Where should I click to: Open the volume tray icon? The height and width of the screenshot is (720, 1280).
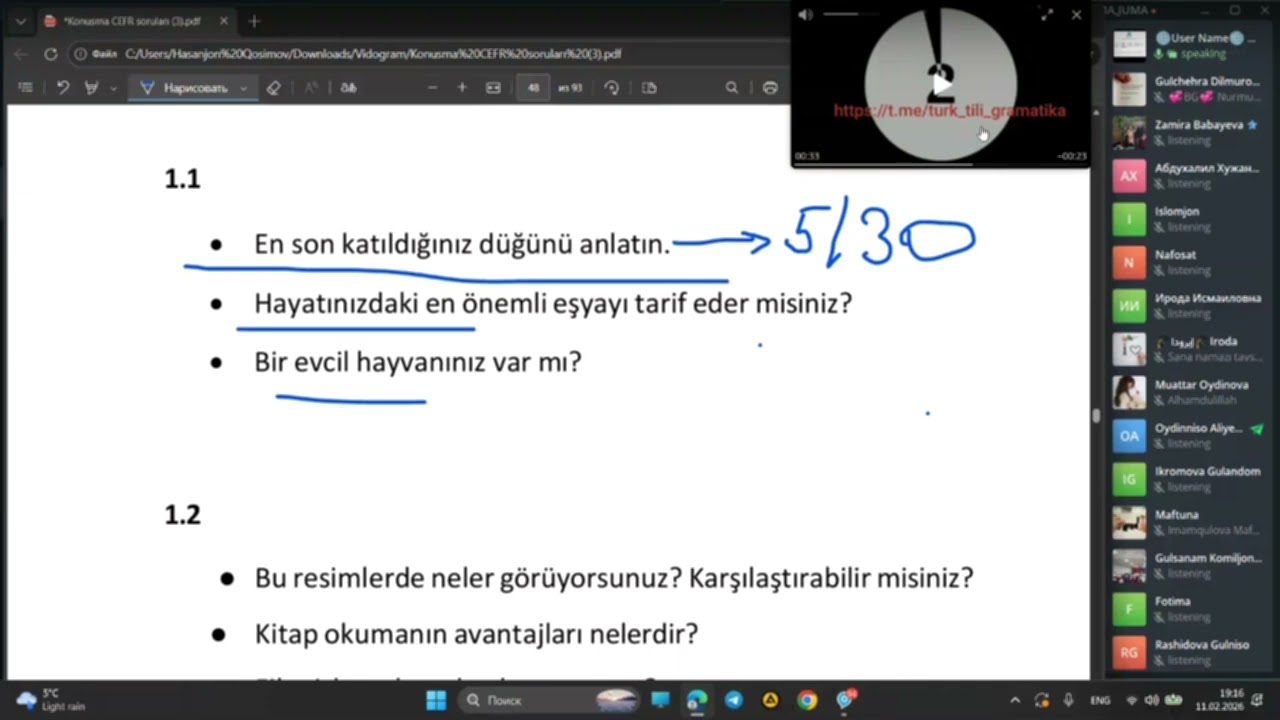1151,700
